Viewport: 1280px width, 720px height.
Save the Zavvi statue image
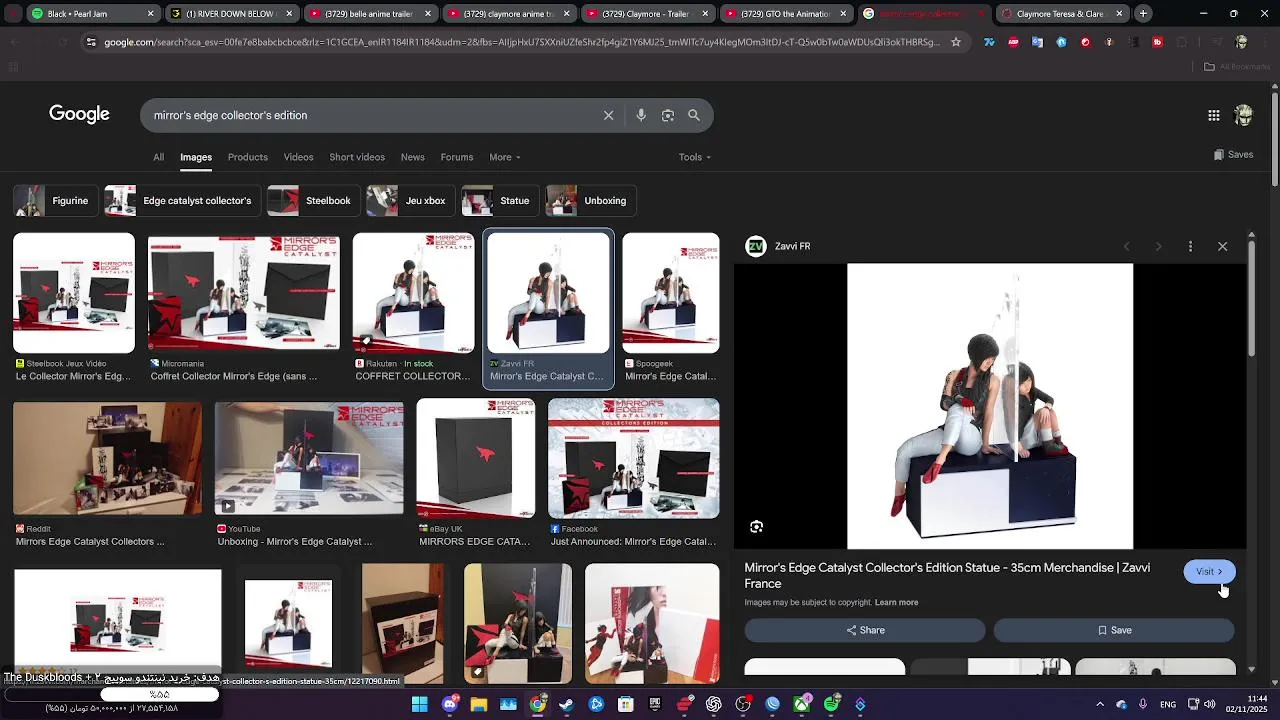(x=1114, y=630)
